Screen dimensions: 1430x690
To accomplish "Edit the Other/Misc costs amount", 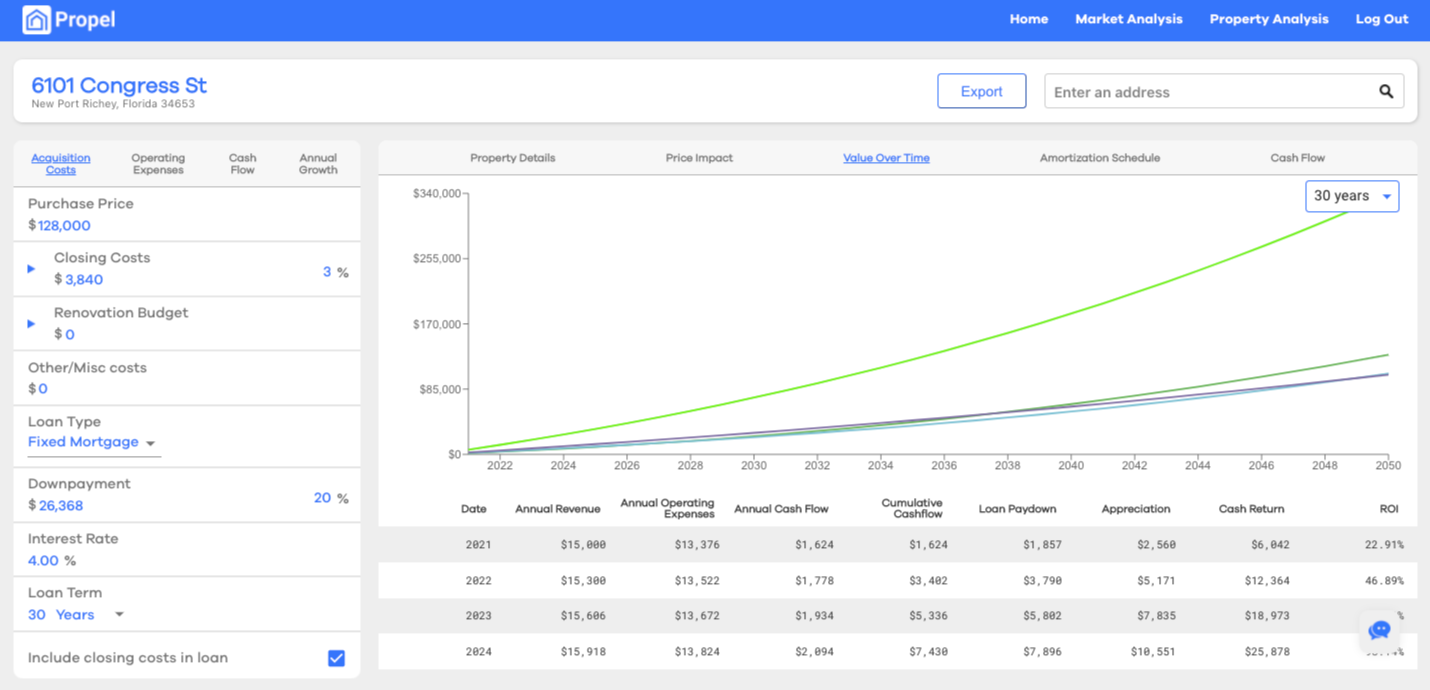I will pos(43,389).
